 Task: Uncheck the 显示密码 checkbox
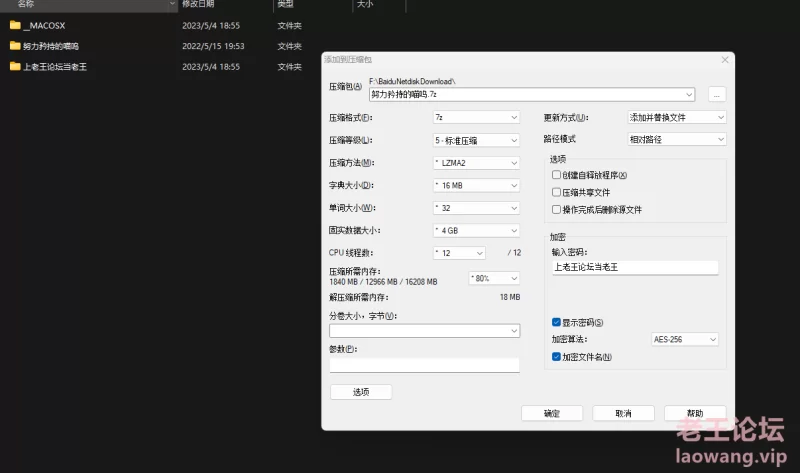557,323
